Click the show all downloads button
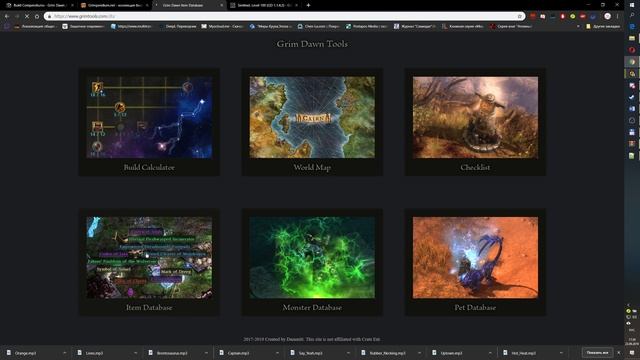640x360 pixels. 597,353
